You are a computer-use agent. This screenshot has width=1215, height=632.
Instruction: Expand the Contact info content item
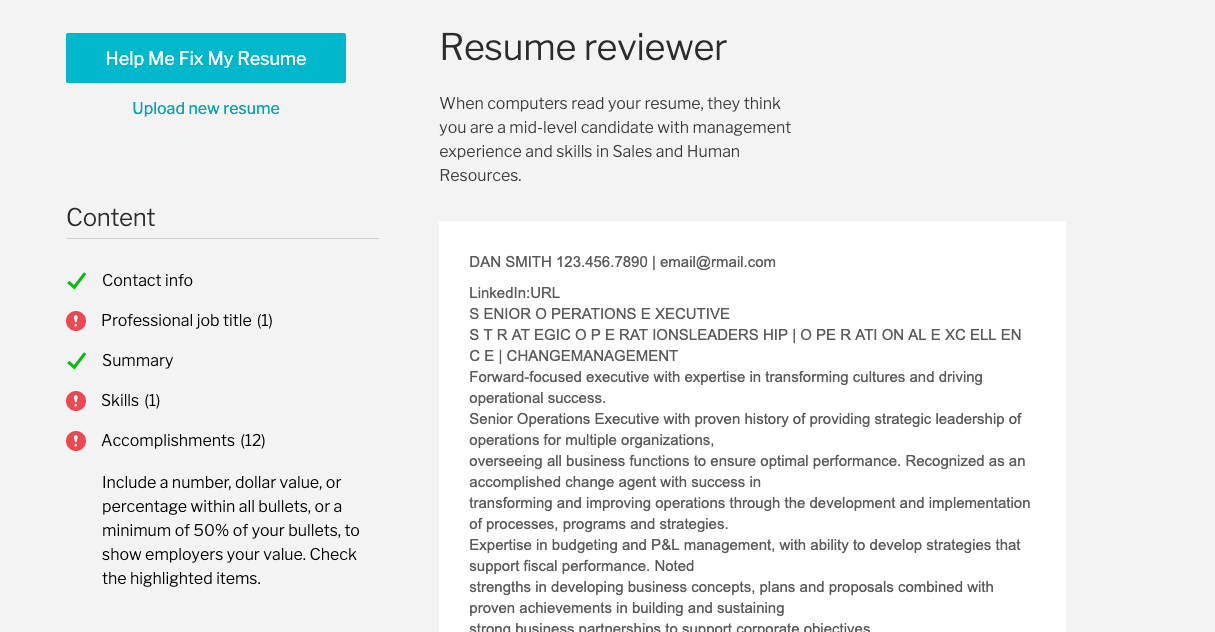coord(147,281)
